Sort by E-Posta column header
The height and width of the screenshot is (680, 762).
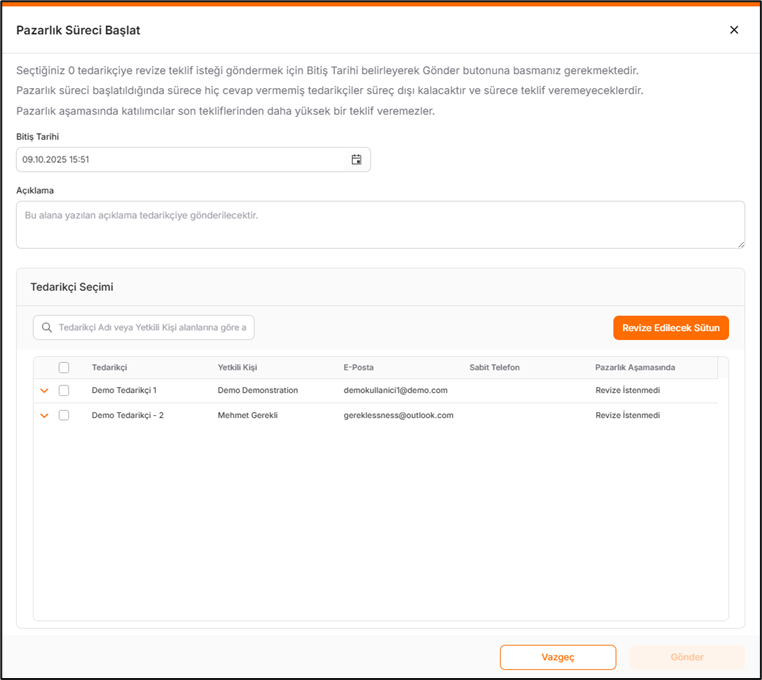coord(358,367)
